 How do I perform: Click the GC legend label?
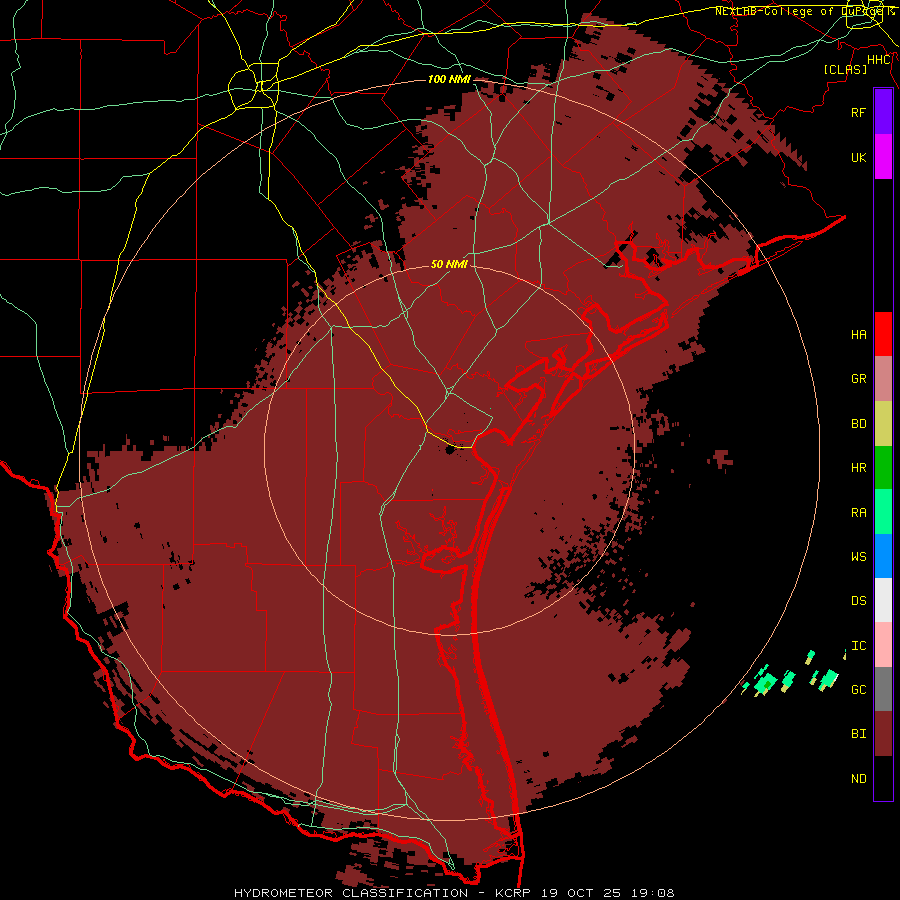pyautogui.click(x=858, y=690)
